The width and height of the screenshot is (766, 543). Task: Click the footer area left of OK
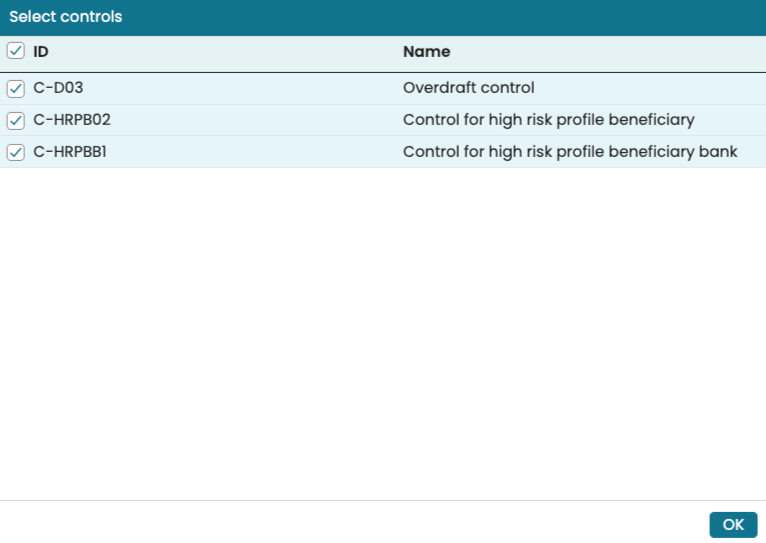coord(350,523)
